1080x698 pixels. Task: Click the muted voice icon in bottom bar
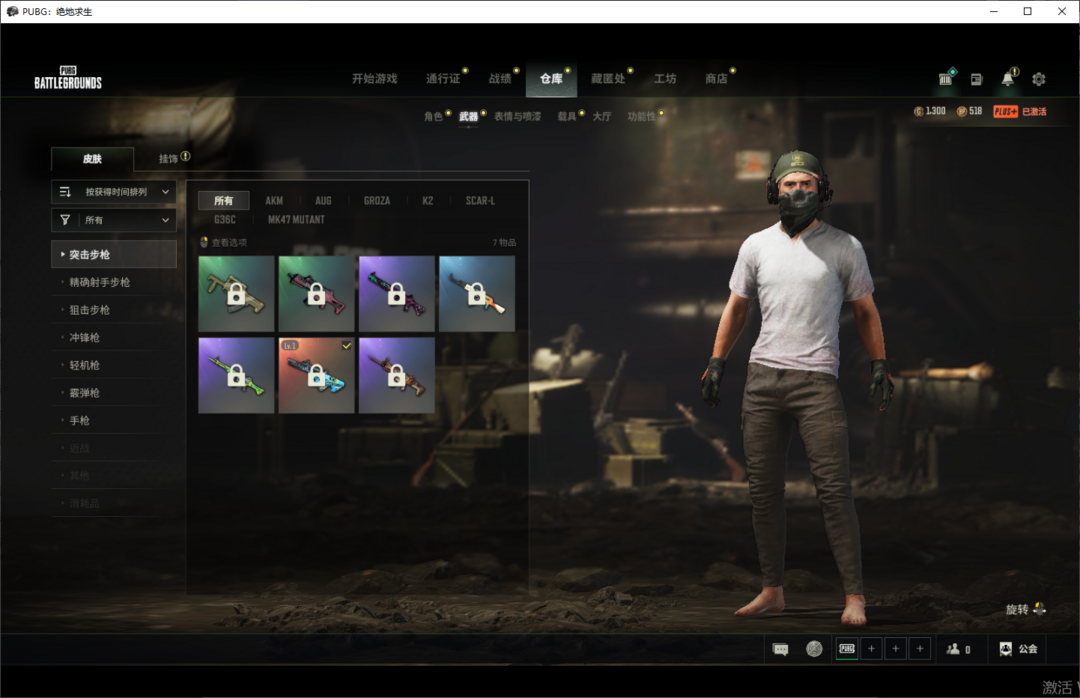[814, 649]
